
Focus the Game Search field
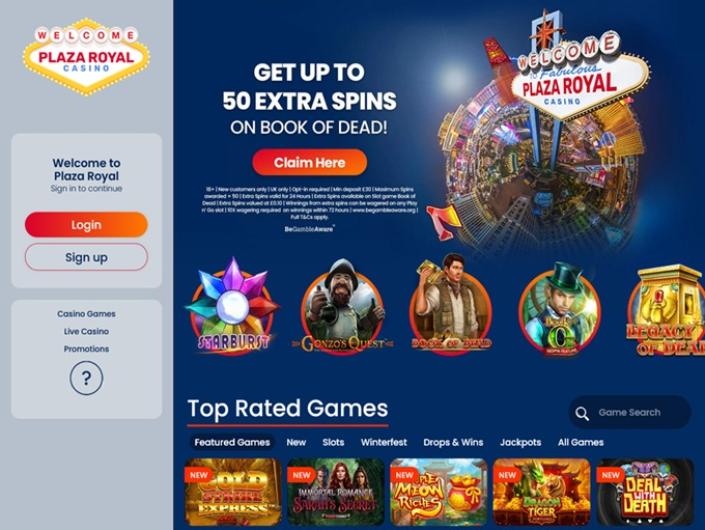click(x=629, y=412)
